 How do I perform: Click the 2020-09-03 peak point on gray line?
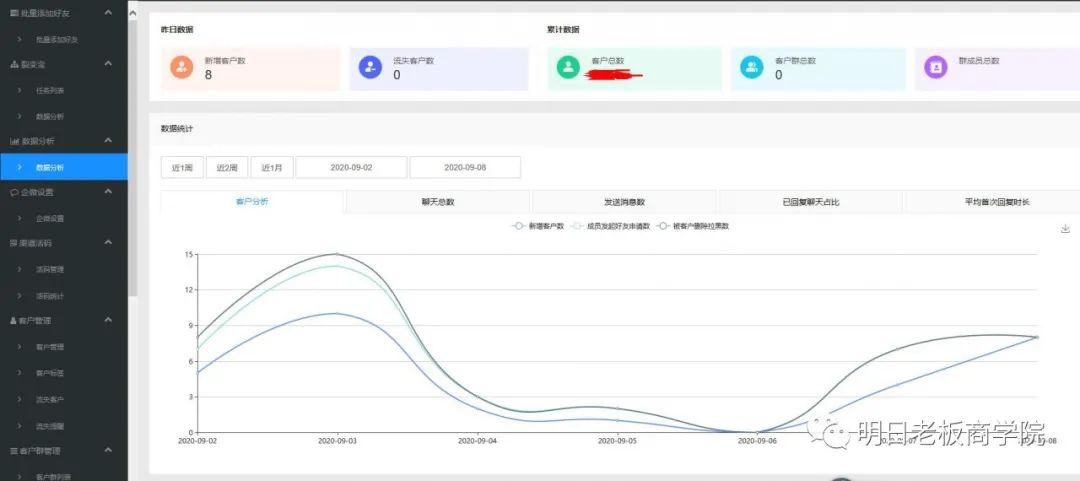pos(338,254)
